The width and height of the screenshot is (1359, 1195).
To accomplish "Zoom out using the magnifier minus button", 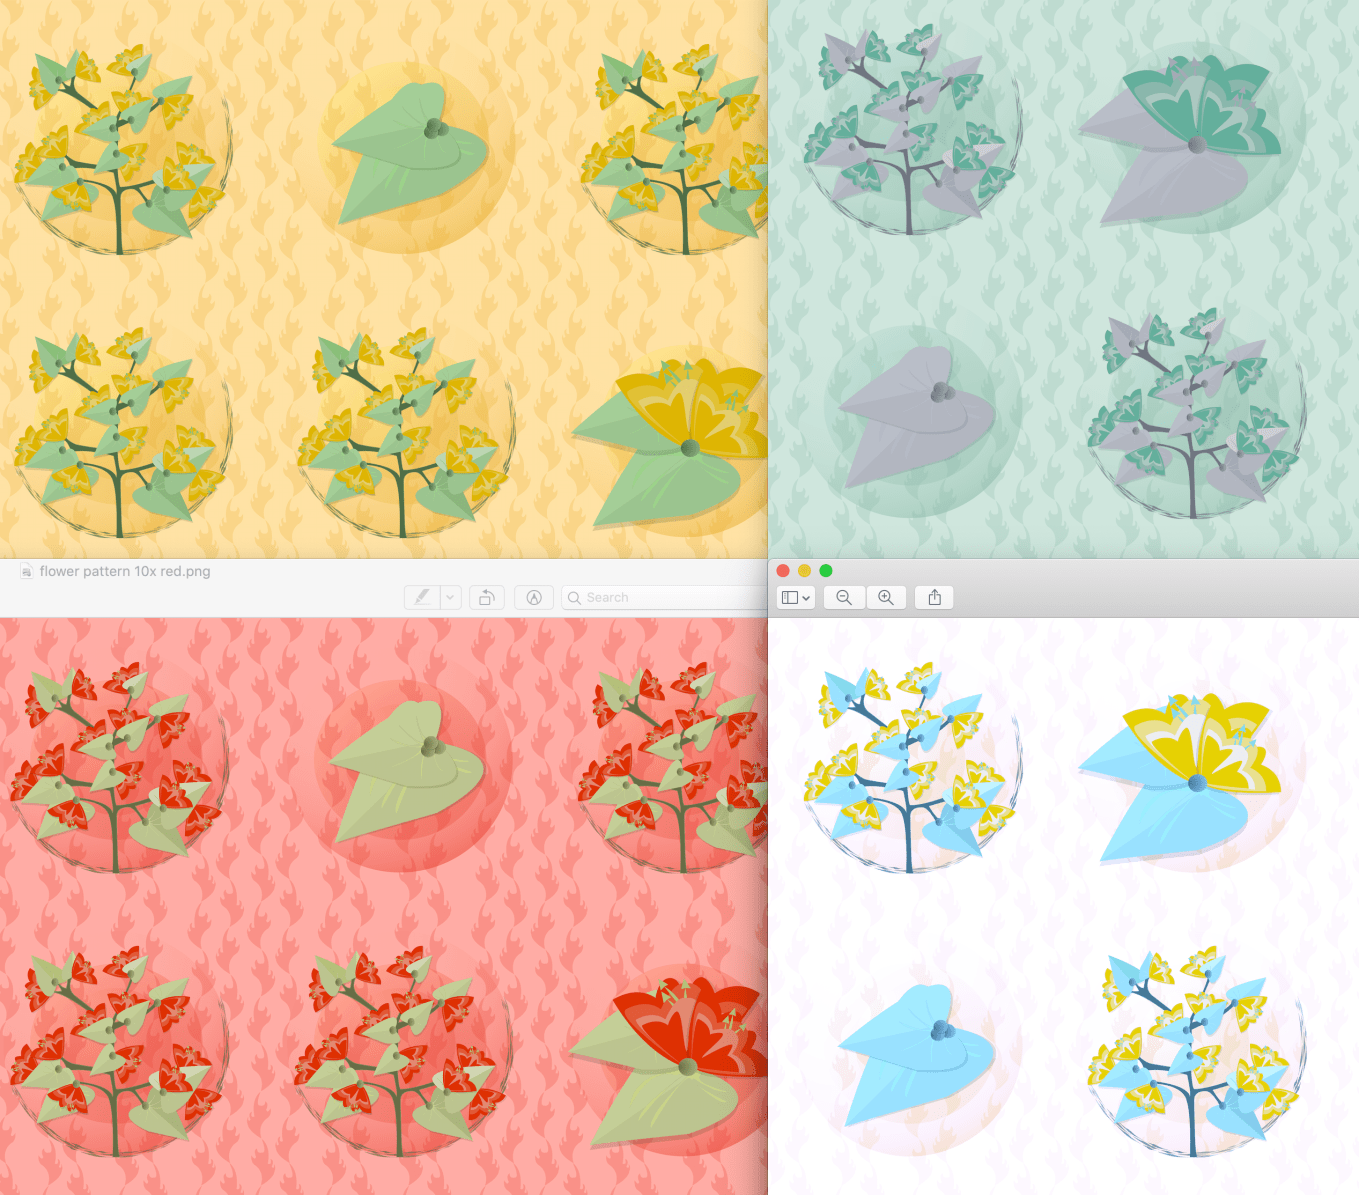I will coord(844,597).
